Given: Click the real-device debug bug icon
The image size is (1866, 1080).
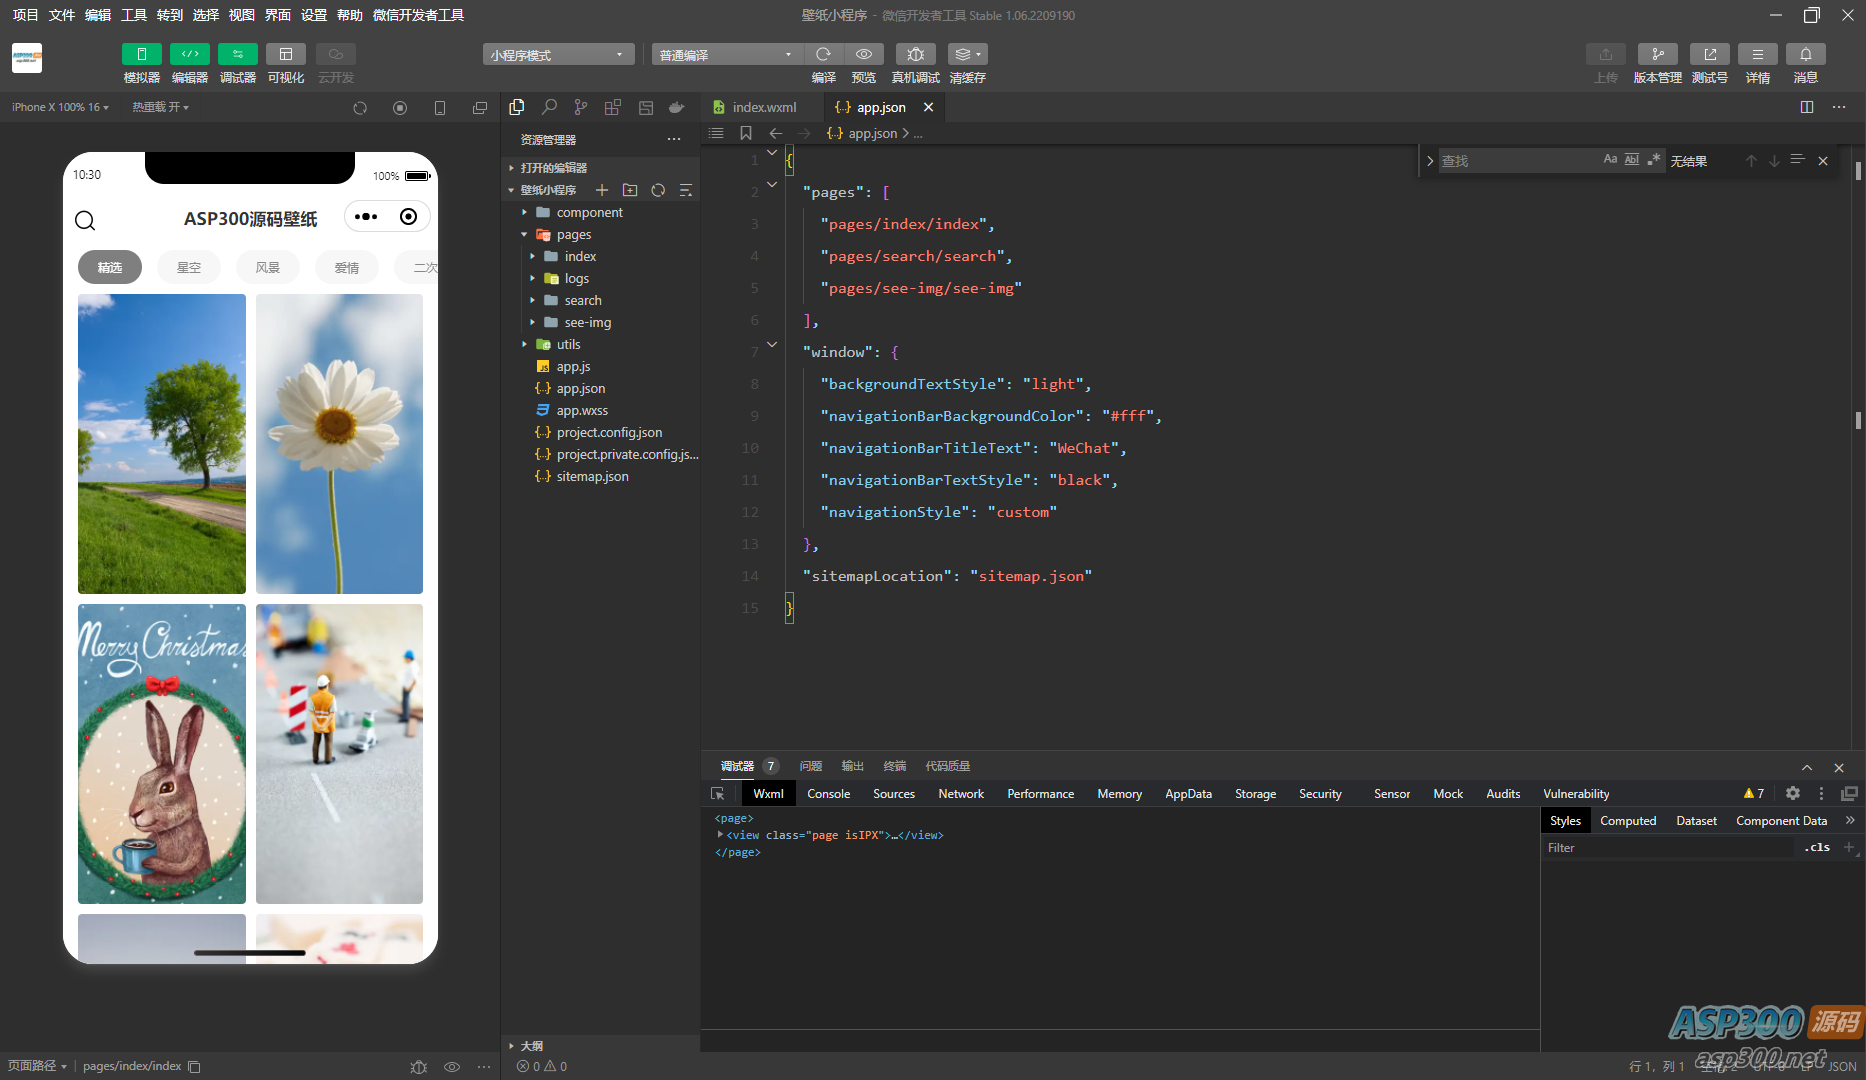Looking at the screenshot, I should [x=915, y=54].
